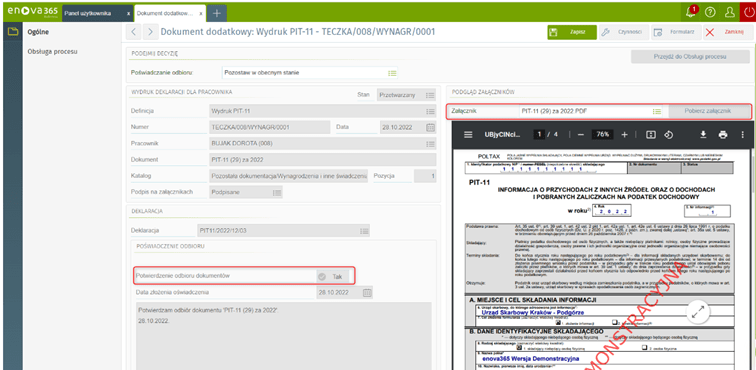Open Pracownik list selector
The image size is (756, 370).
pos(431,144)
